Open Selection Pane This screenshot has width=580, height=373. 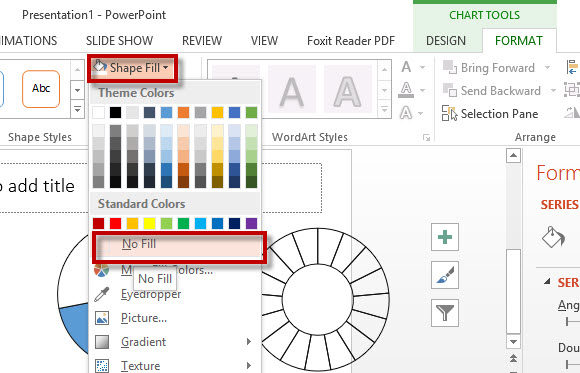coord(490,114)
